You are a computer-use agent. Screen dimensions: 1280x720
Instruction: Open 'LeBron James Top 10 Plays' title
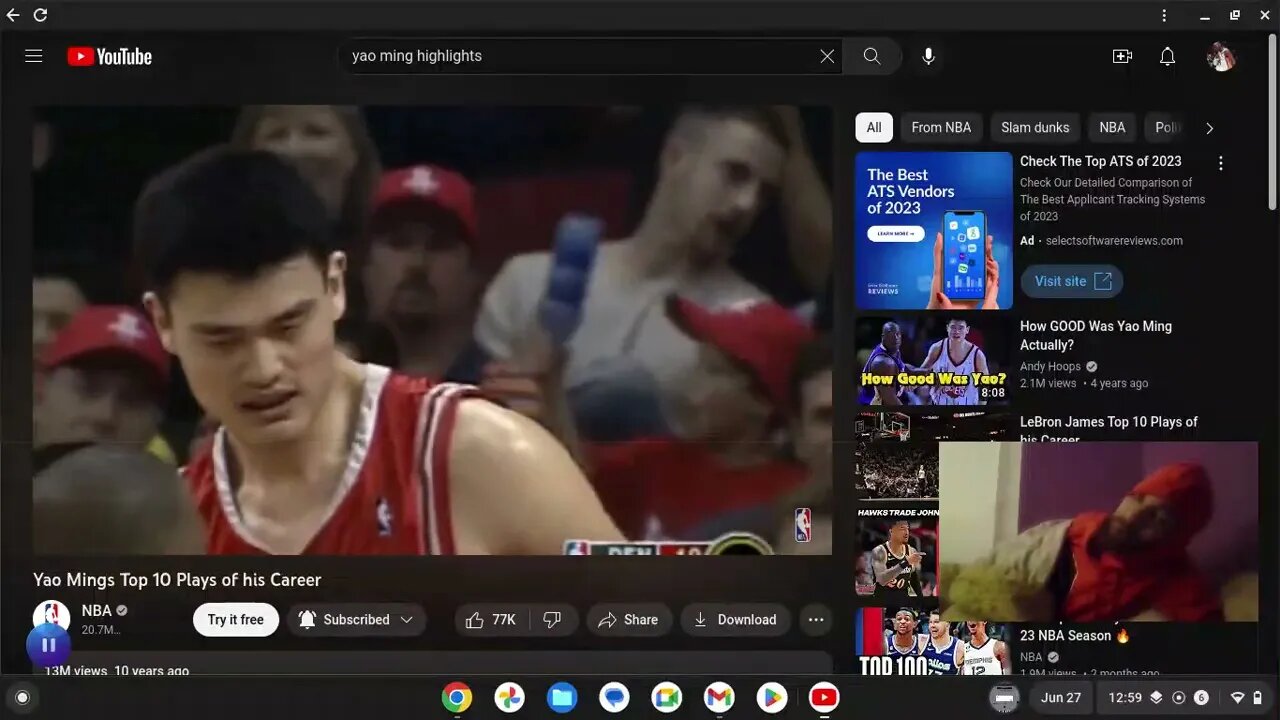tap(1108, 428)
